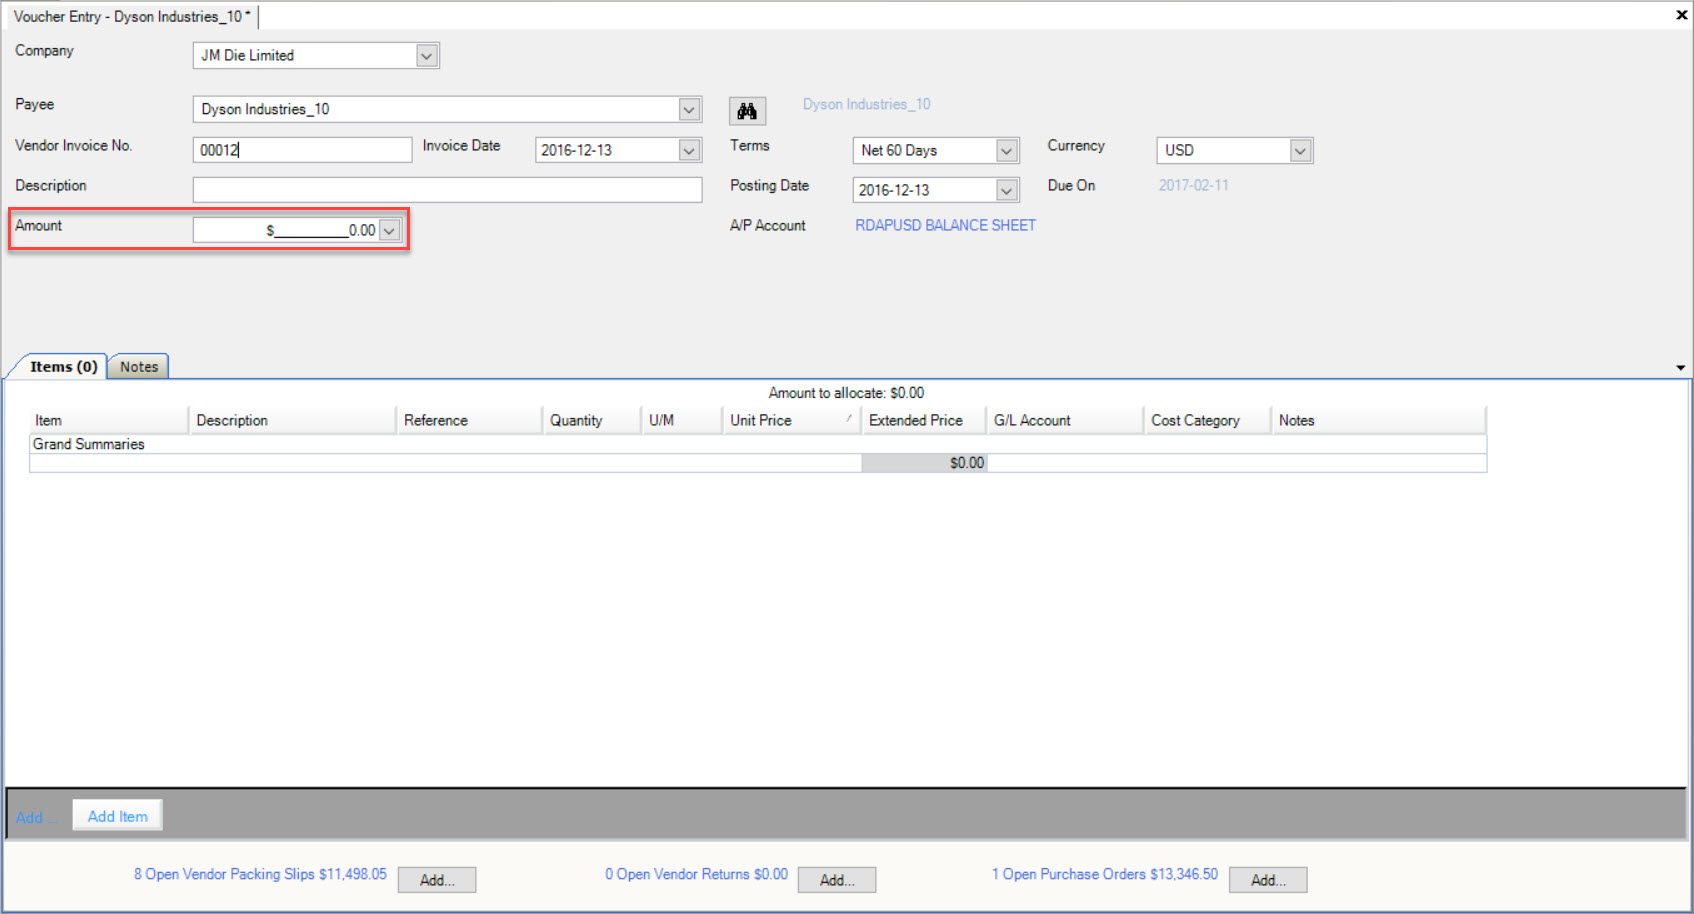This screenshot has height=914, width=1694.
Task: Sort by the grid's Notes column header
Action: tap(1378, 420)
